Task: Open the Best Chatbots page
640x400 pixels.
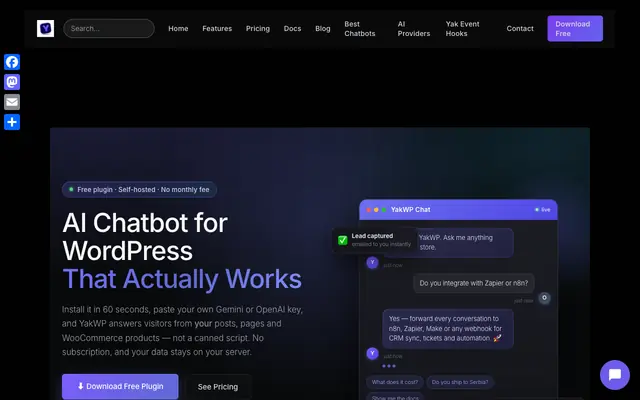Action: pos(360,29)
